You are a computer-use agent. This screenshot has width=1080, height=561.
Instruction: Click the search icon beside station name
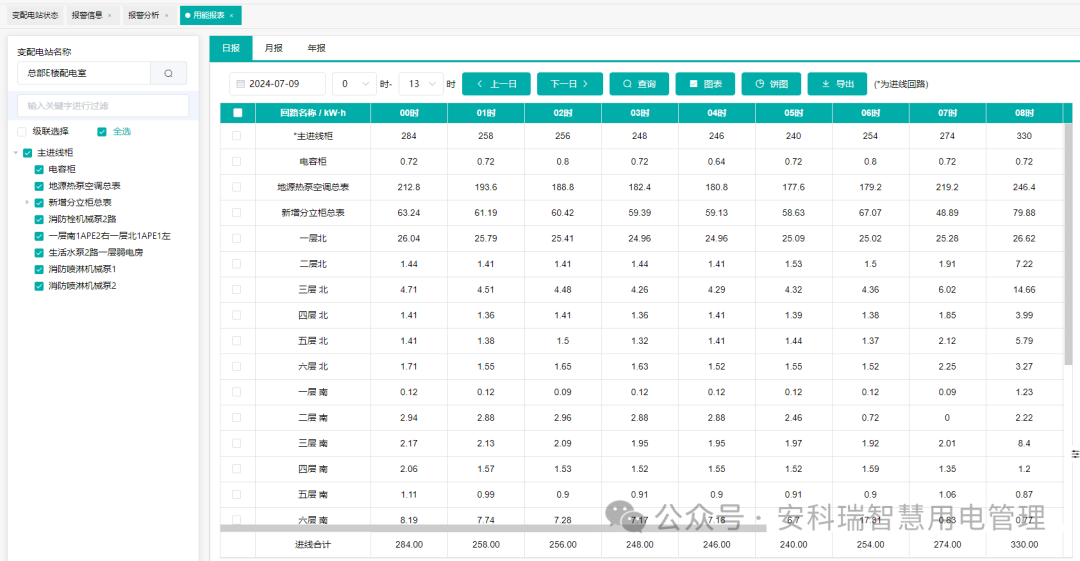[x=168, y=73]
